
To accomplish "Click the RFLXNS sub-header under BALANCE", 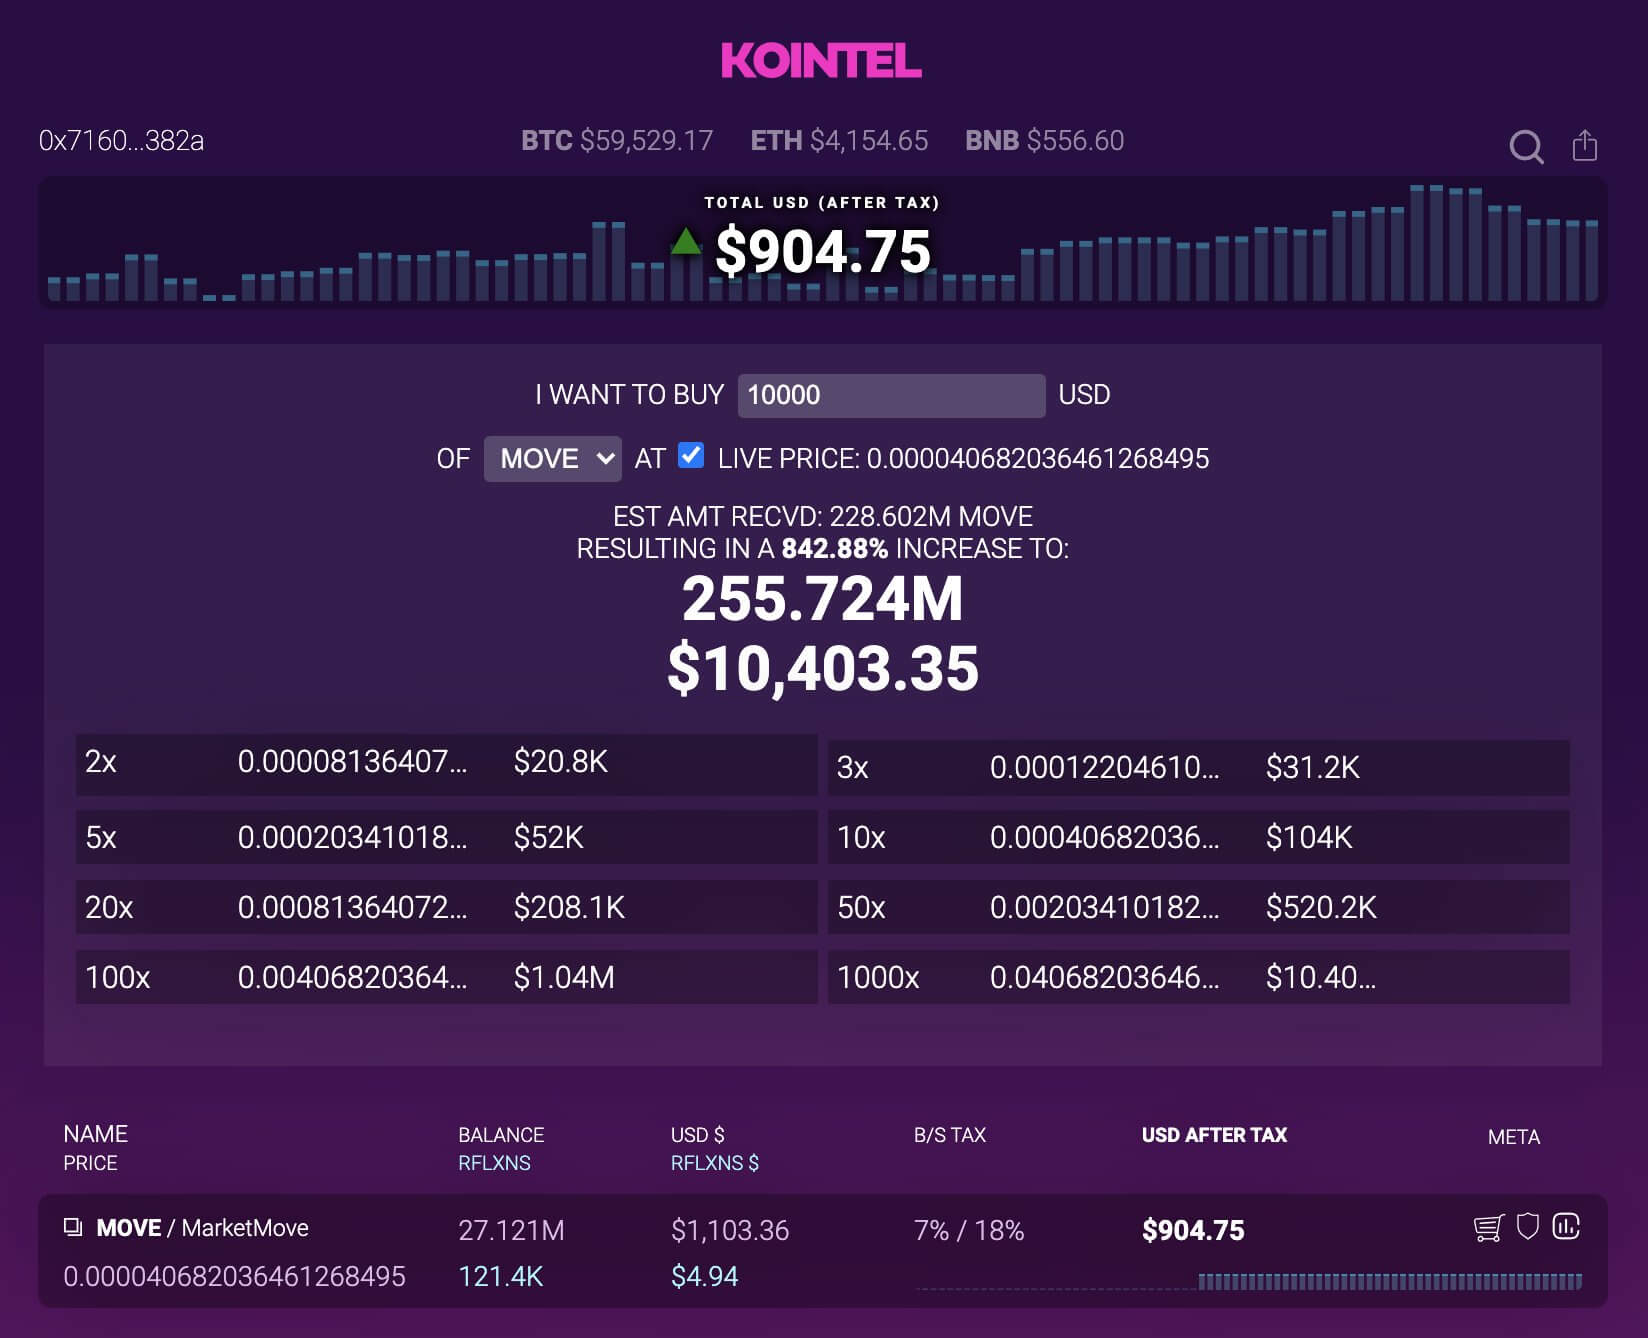I will pyautogui.click(x=494, y=1163).
